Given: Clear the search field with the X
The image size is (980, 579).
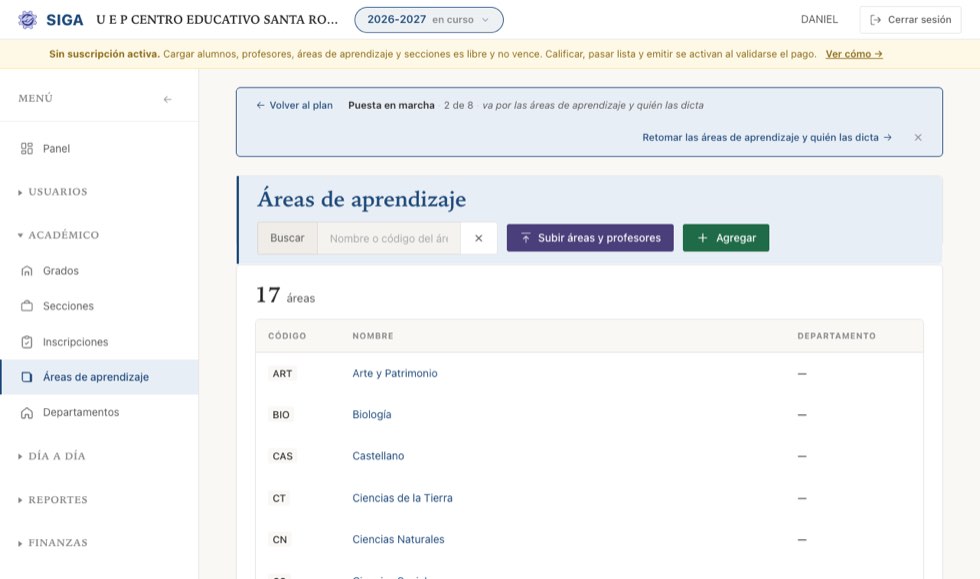Looking at the screenshot, I should pyautogui.click(x=479, y=238).
